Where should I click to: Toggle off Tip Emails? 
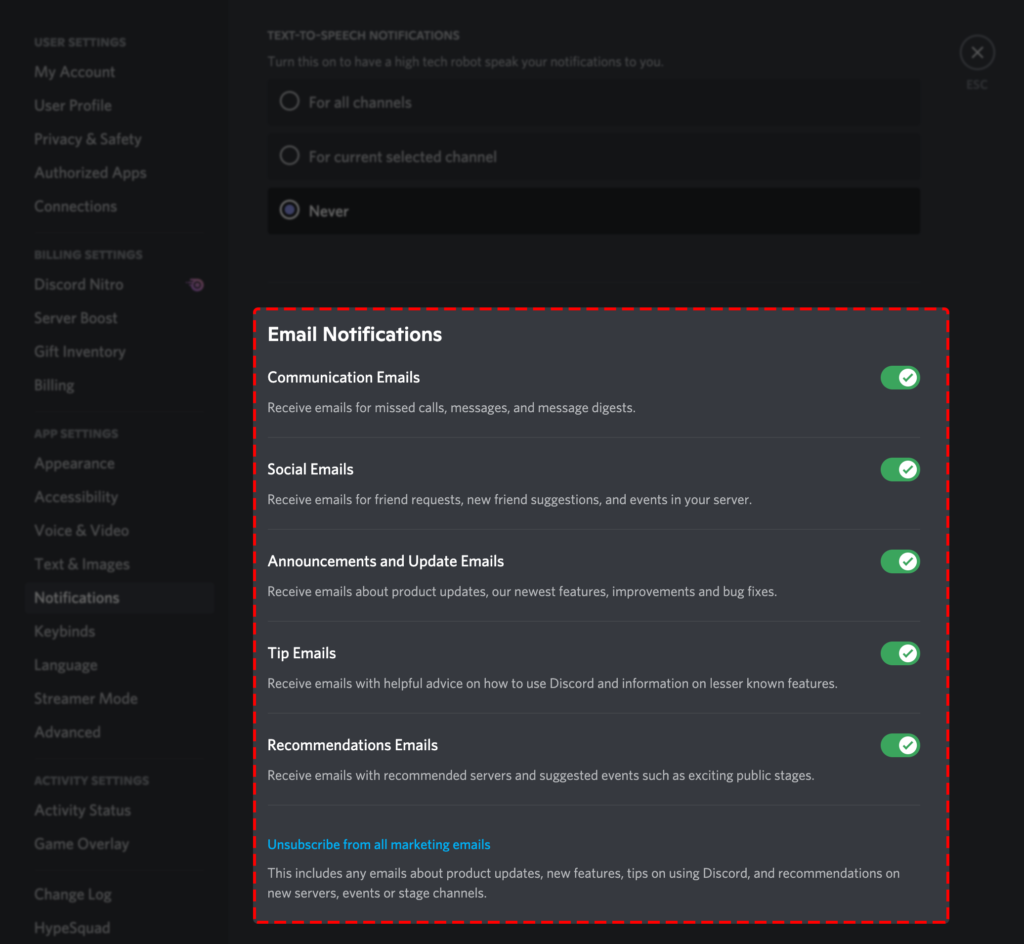pos(899,653)
